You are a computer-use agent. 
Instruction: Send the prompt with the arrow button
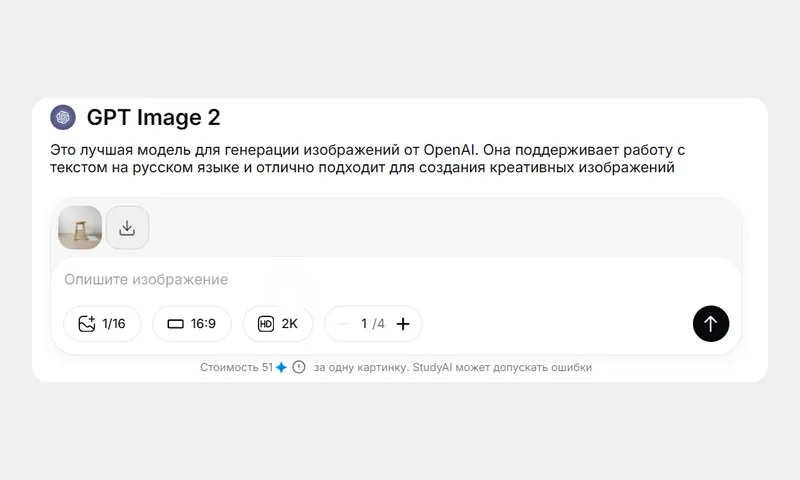[x=711, y=324]
